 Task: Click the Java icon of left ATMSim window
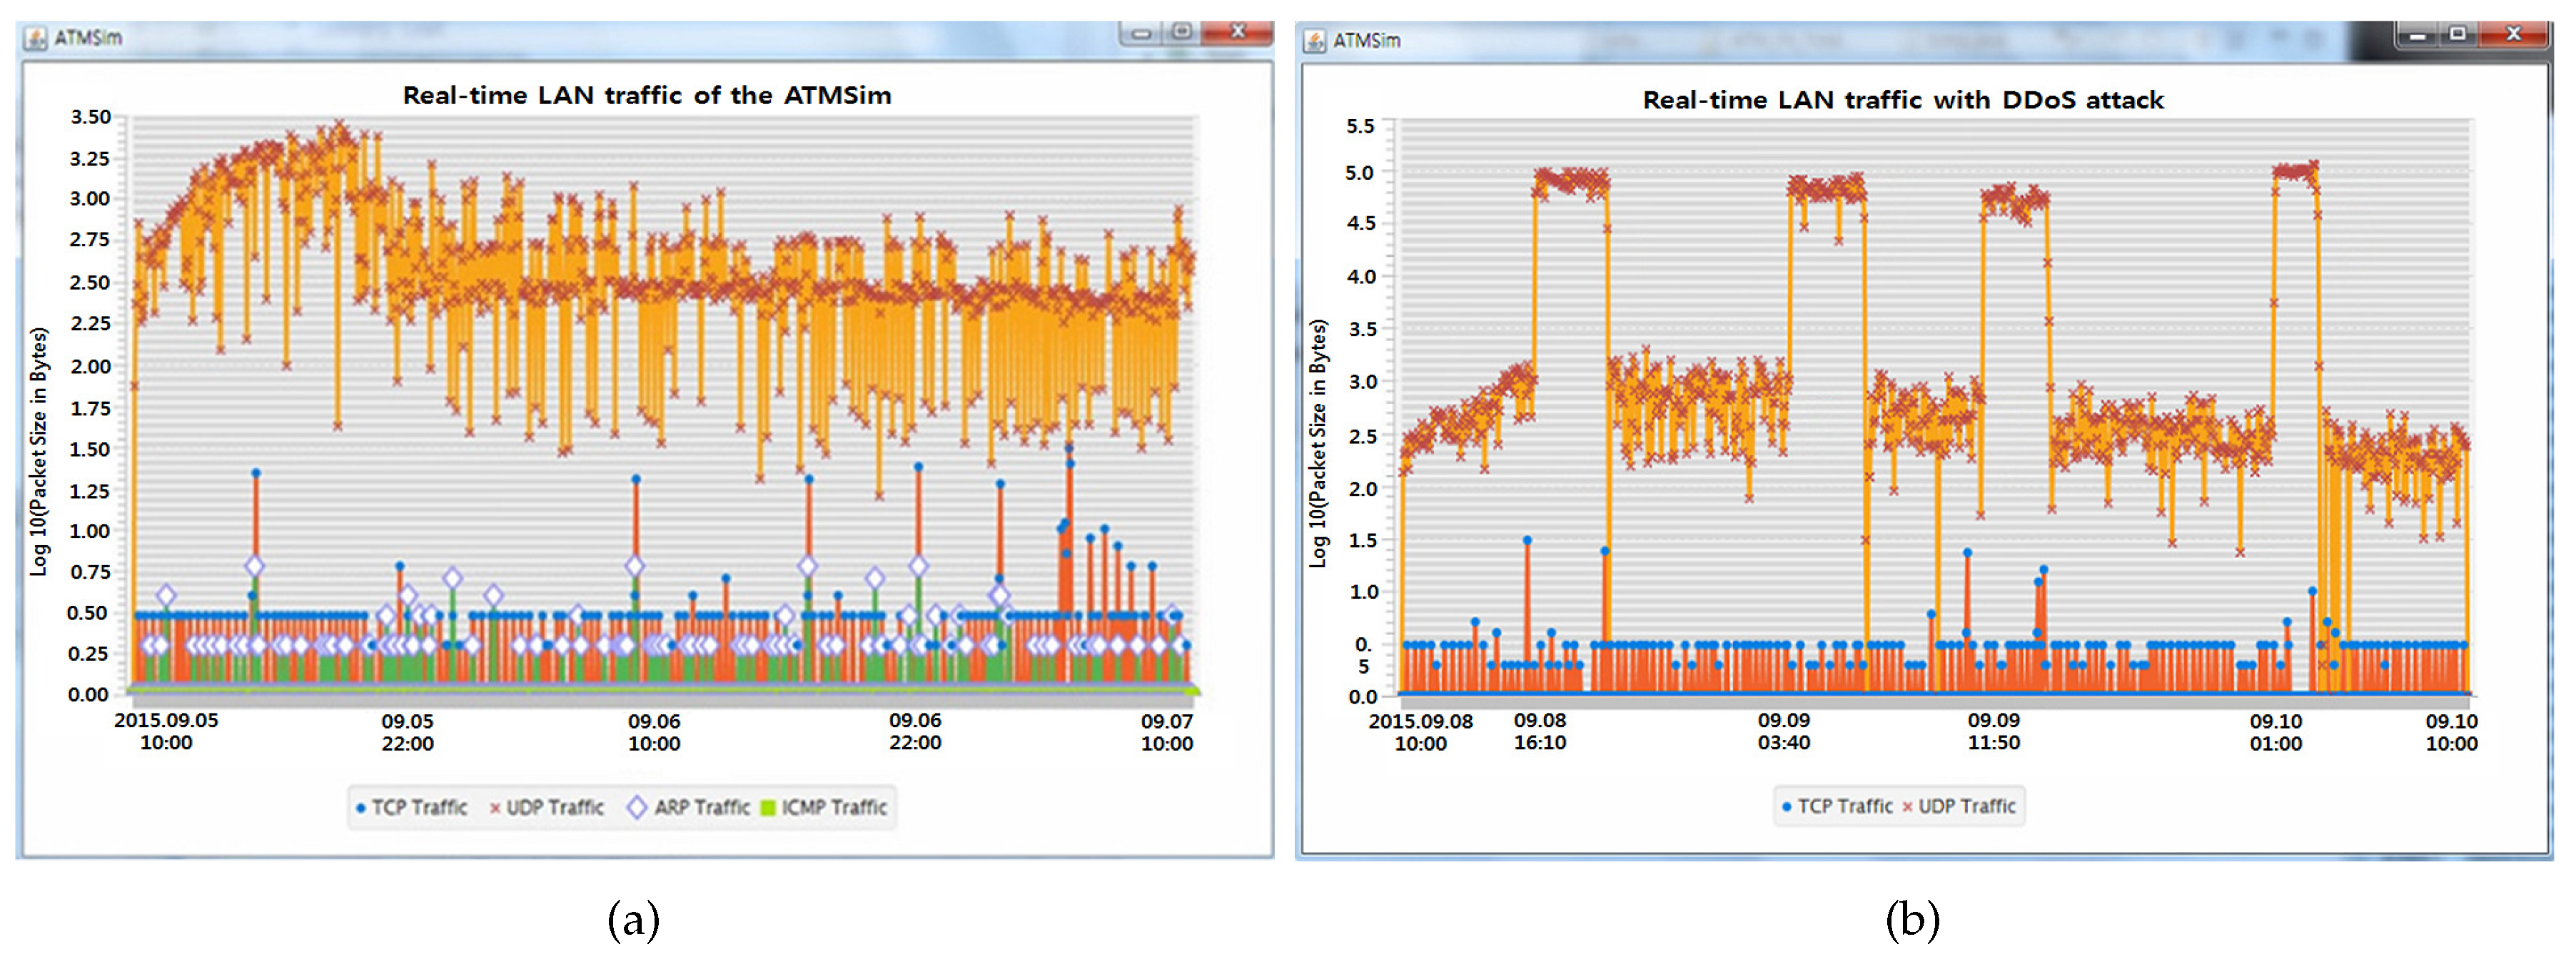(x=36, y=38)
